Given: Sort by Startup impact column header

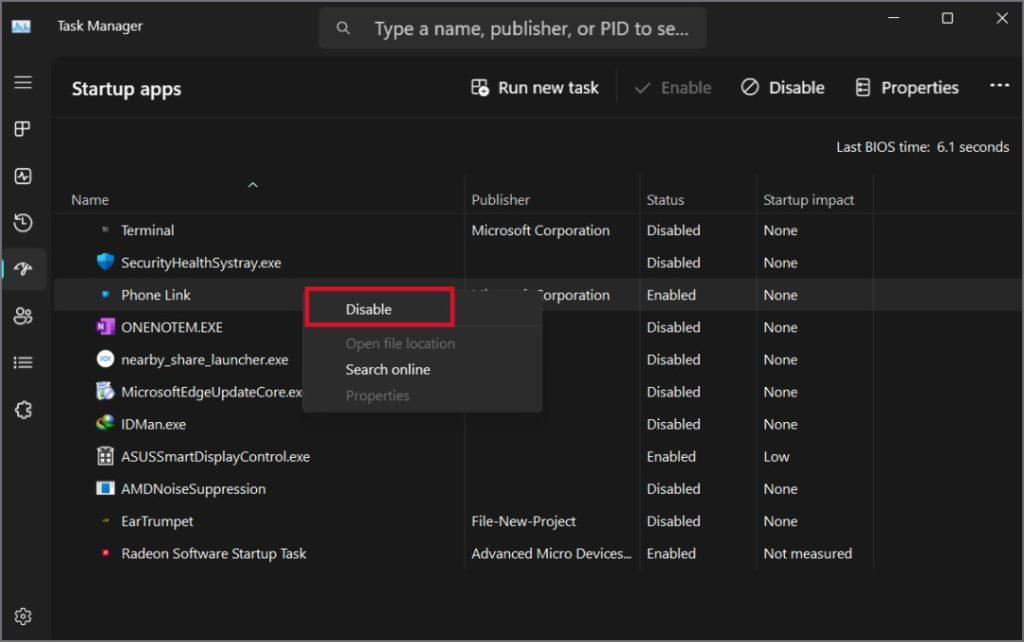Looking at the screenshot, I should 808,199.
